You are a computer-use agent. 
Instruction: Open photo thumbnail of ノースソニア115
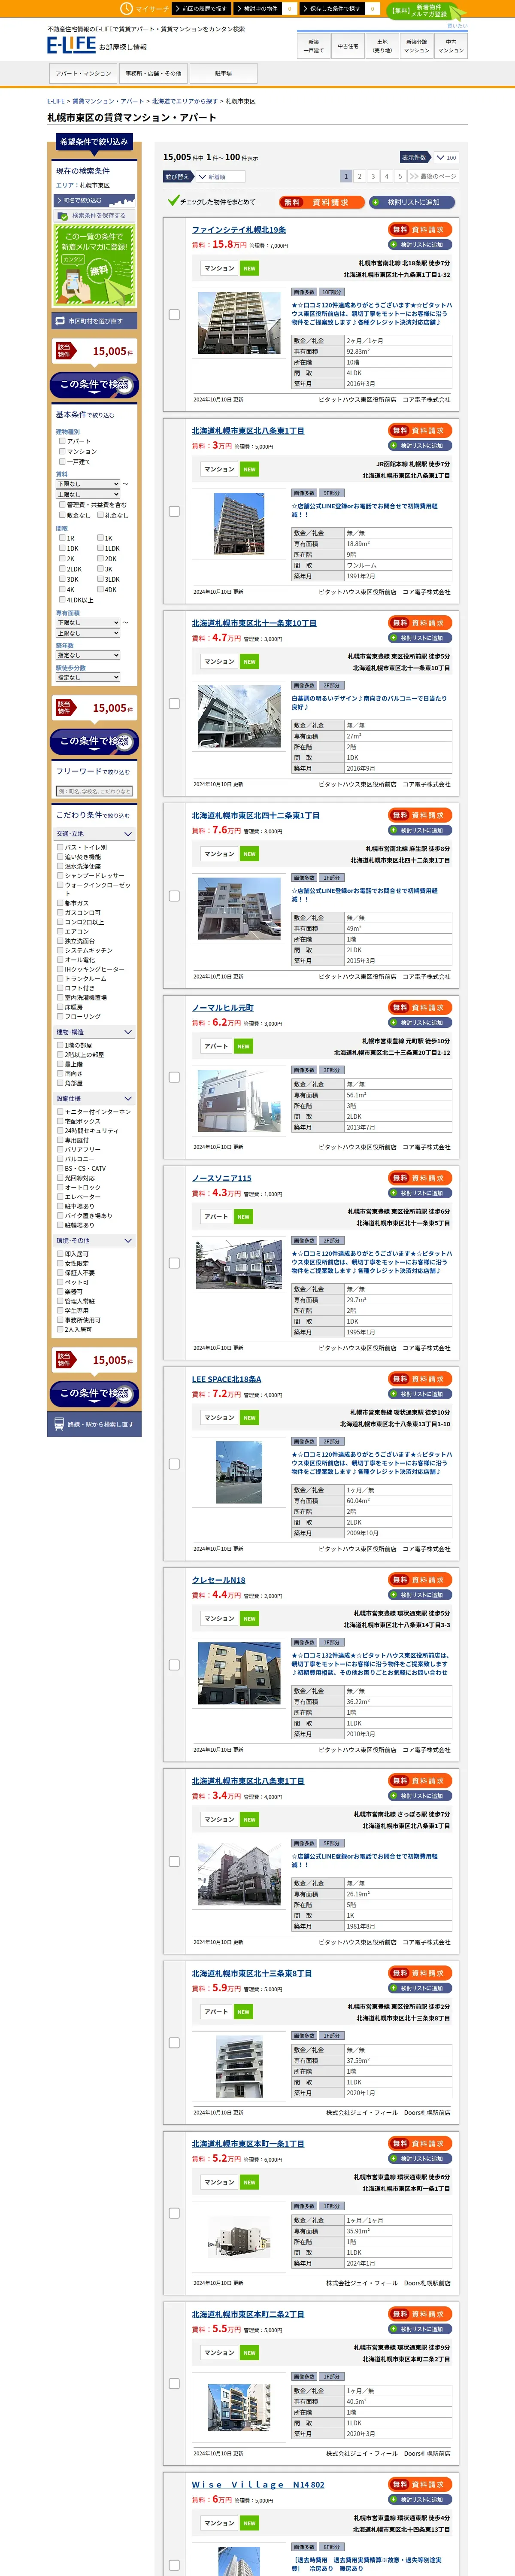239,1264
